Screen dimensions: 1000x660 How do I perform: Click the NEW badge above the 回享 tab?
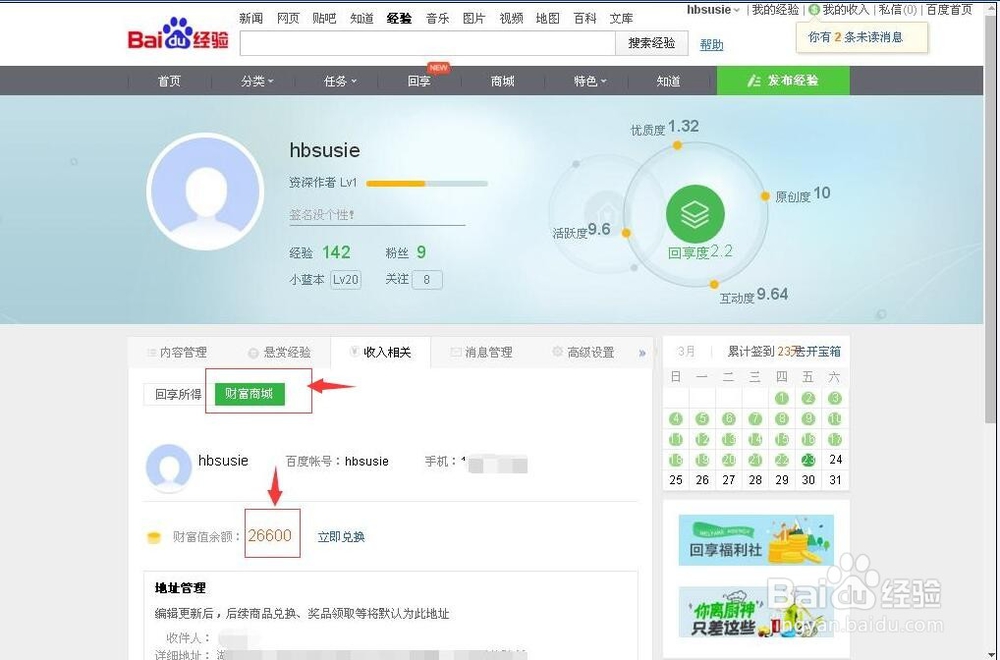tap(438, 67)
